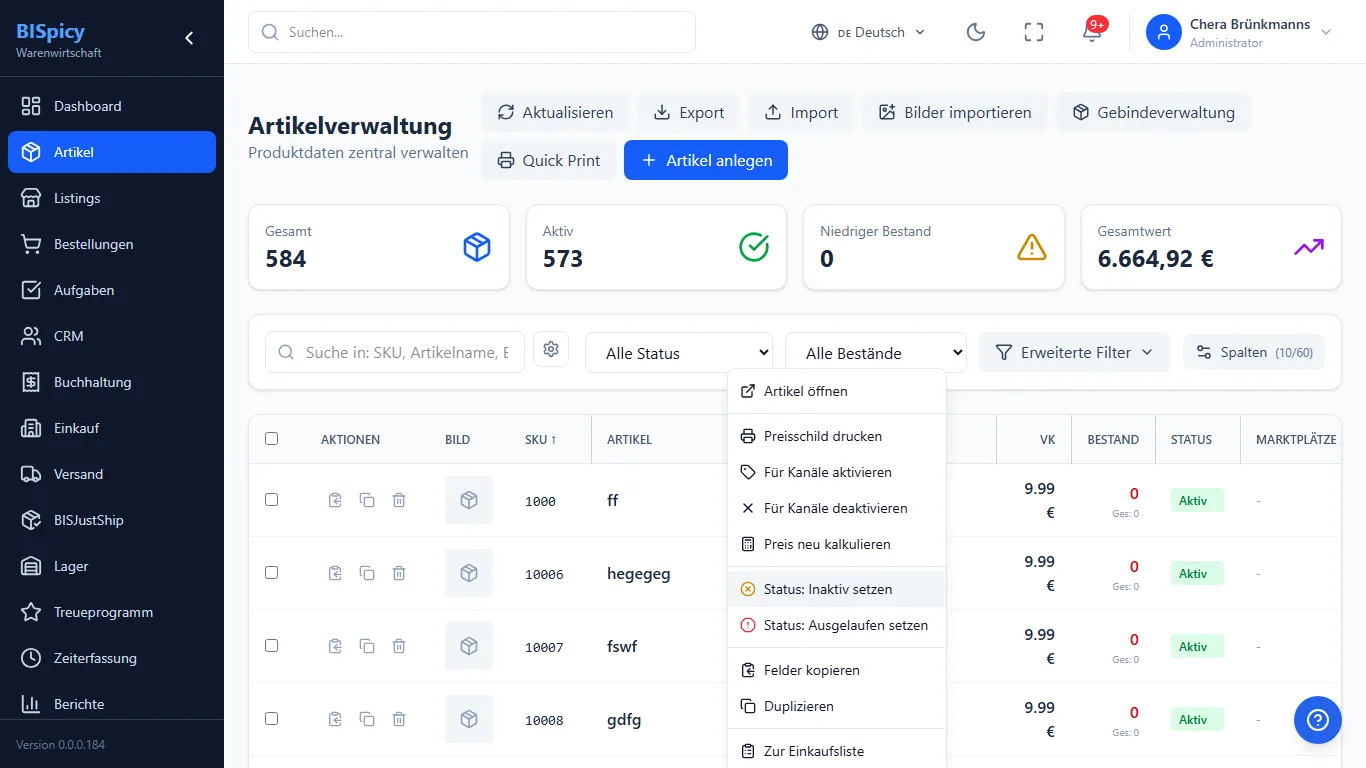The width and height of the screenshot is (1366, 768).
Task: Open Zeiterfassung in the sidebar
Action: [x=112, y=658]
